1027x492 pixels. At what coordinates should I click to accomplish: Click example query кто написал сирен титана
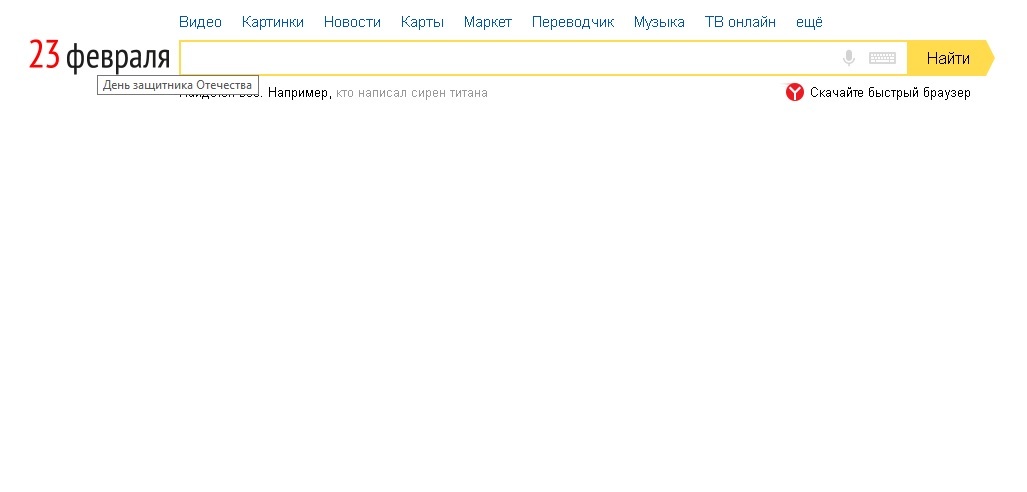click(x=411, y=93)
